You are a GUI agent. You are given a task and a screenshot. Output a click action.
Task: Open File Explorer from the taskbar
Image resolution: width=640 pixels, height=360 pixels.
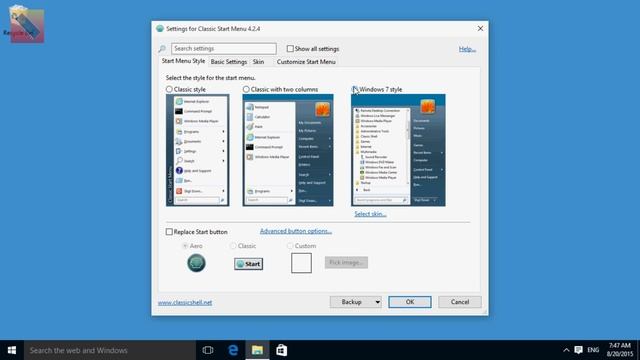click(x=257, y=350)
